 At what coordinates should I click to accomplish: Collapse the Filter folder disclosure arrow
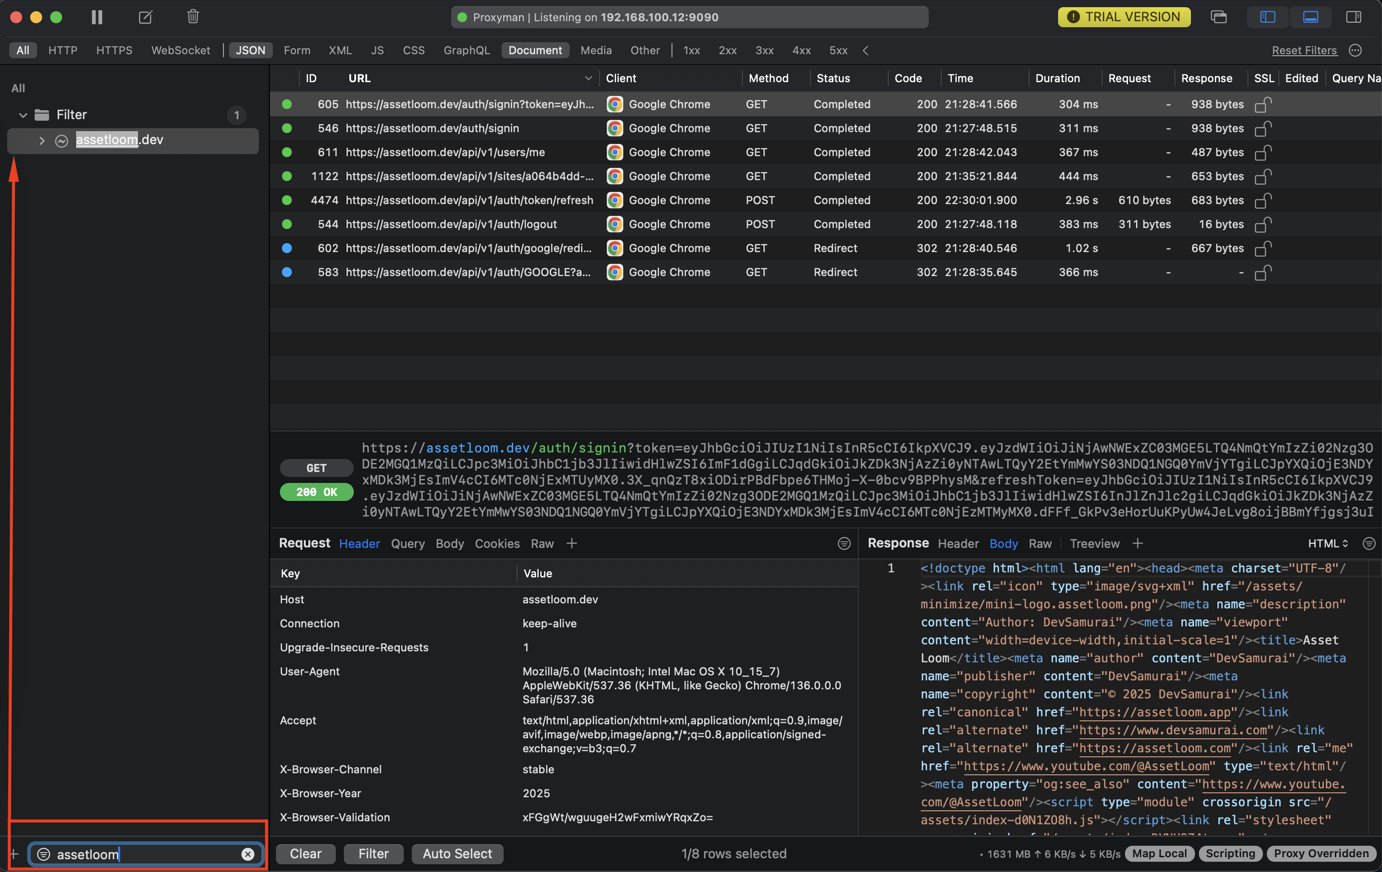click(x=23, y=115)
